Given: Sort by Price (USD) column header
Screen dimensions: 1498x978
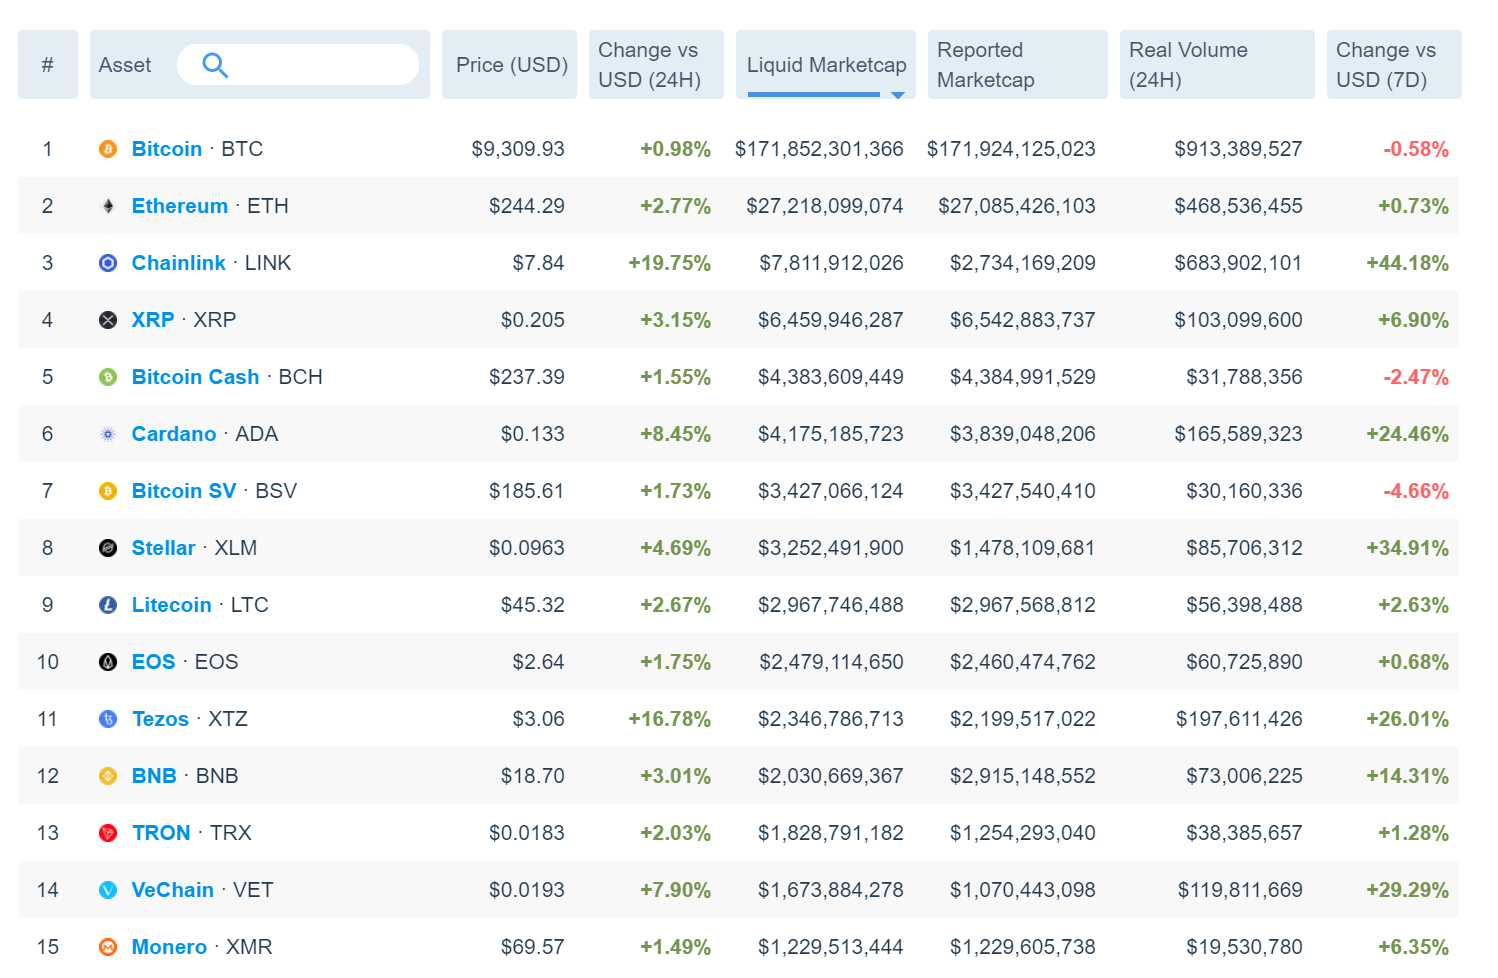Looking at the screenshot, I should [510, 65].
